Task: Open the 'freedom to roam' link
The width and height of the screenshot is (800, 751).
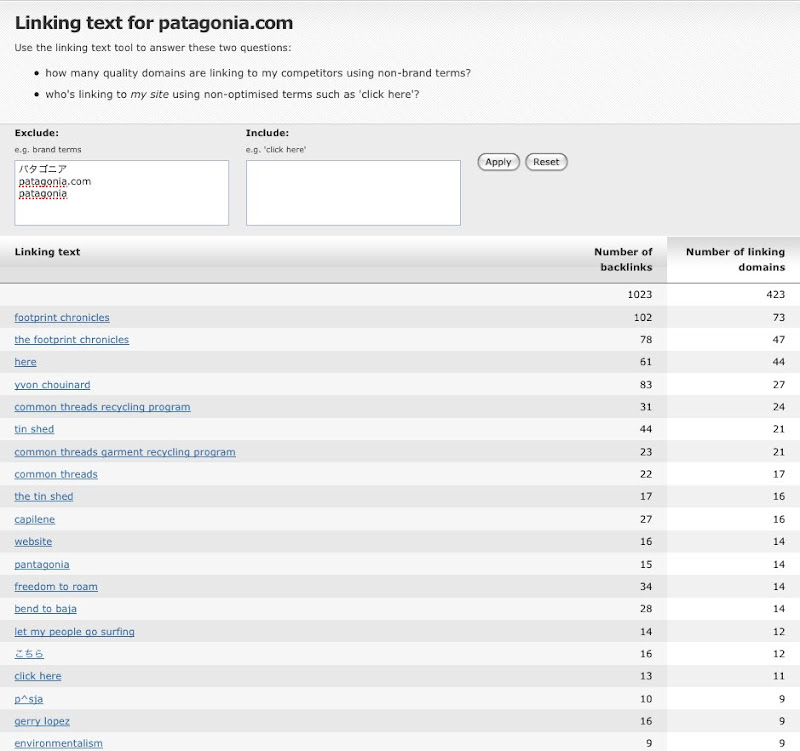Action: 56,587
